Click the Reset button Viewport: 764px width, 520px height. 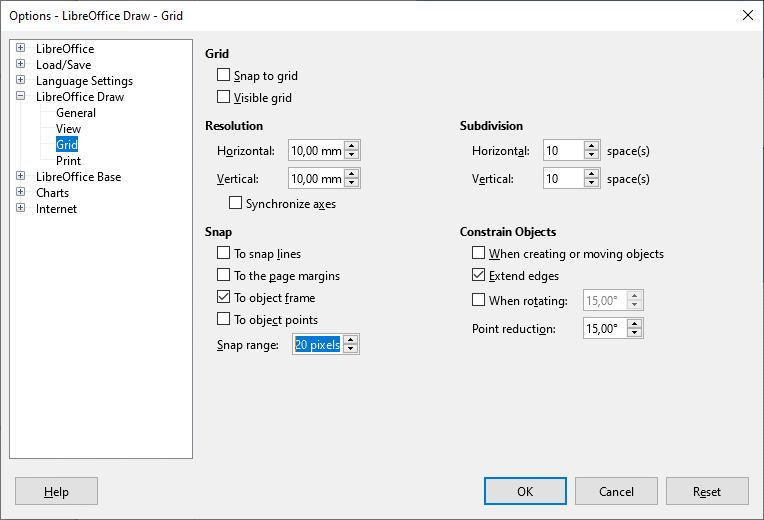[707, 491]
